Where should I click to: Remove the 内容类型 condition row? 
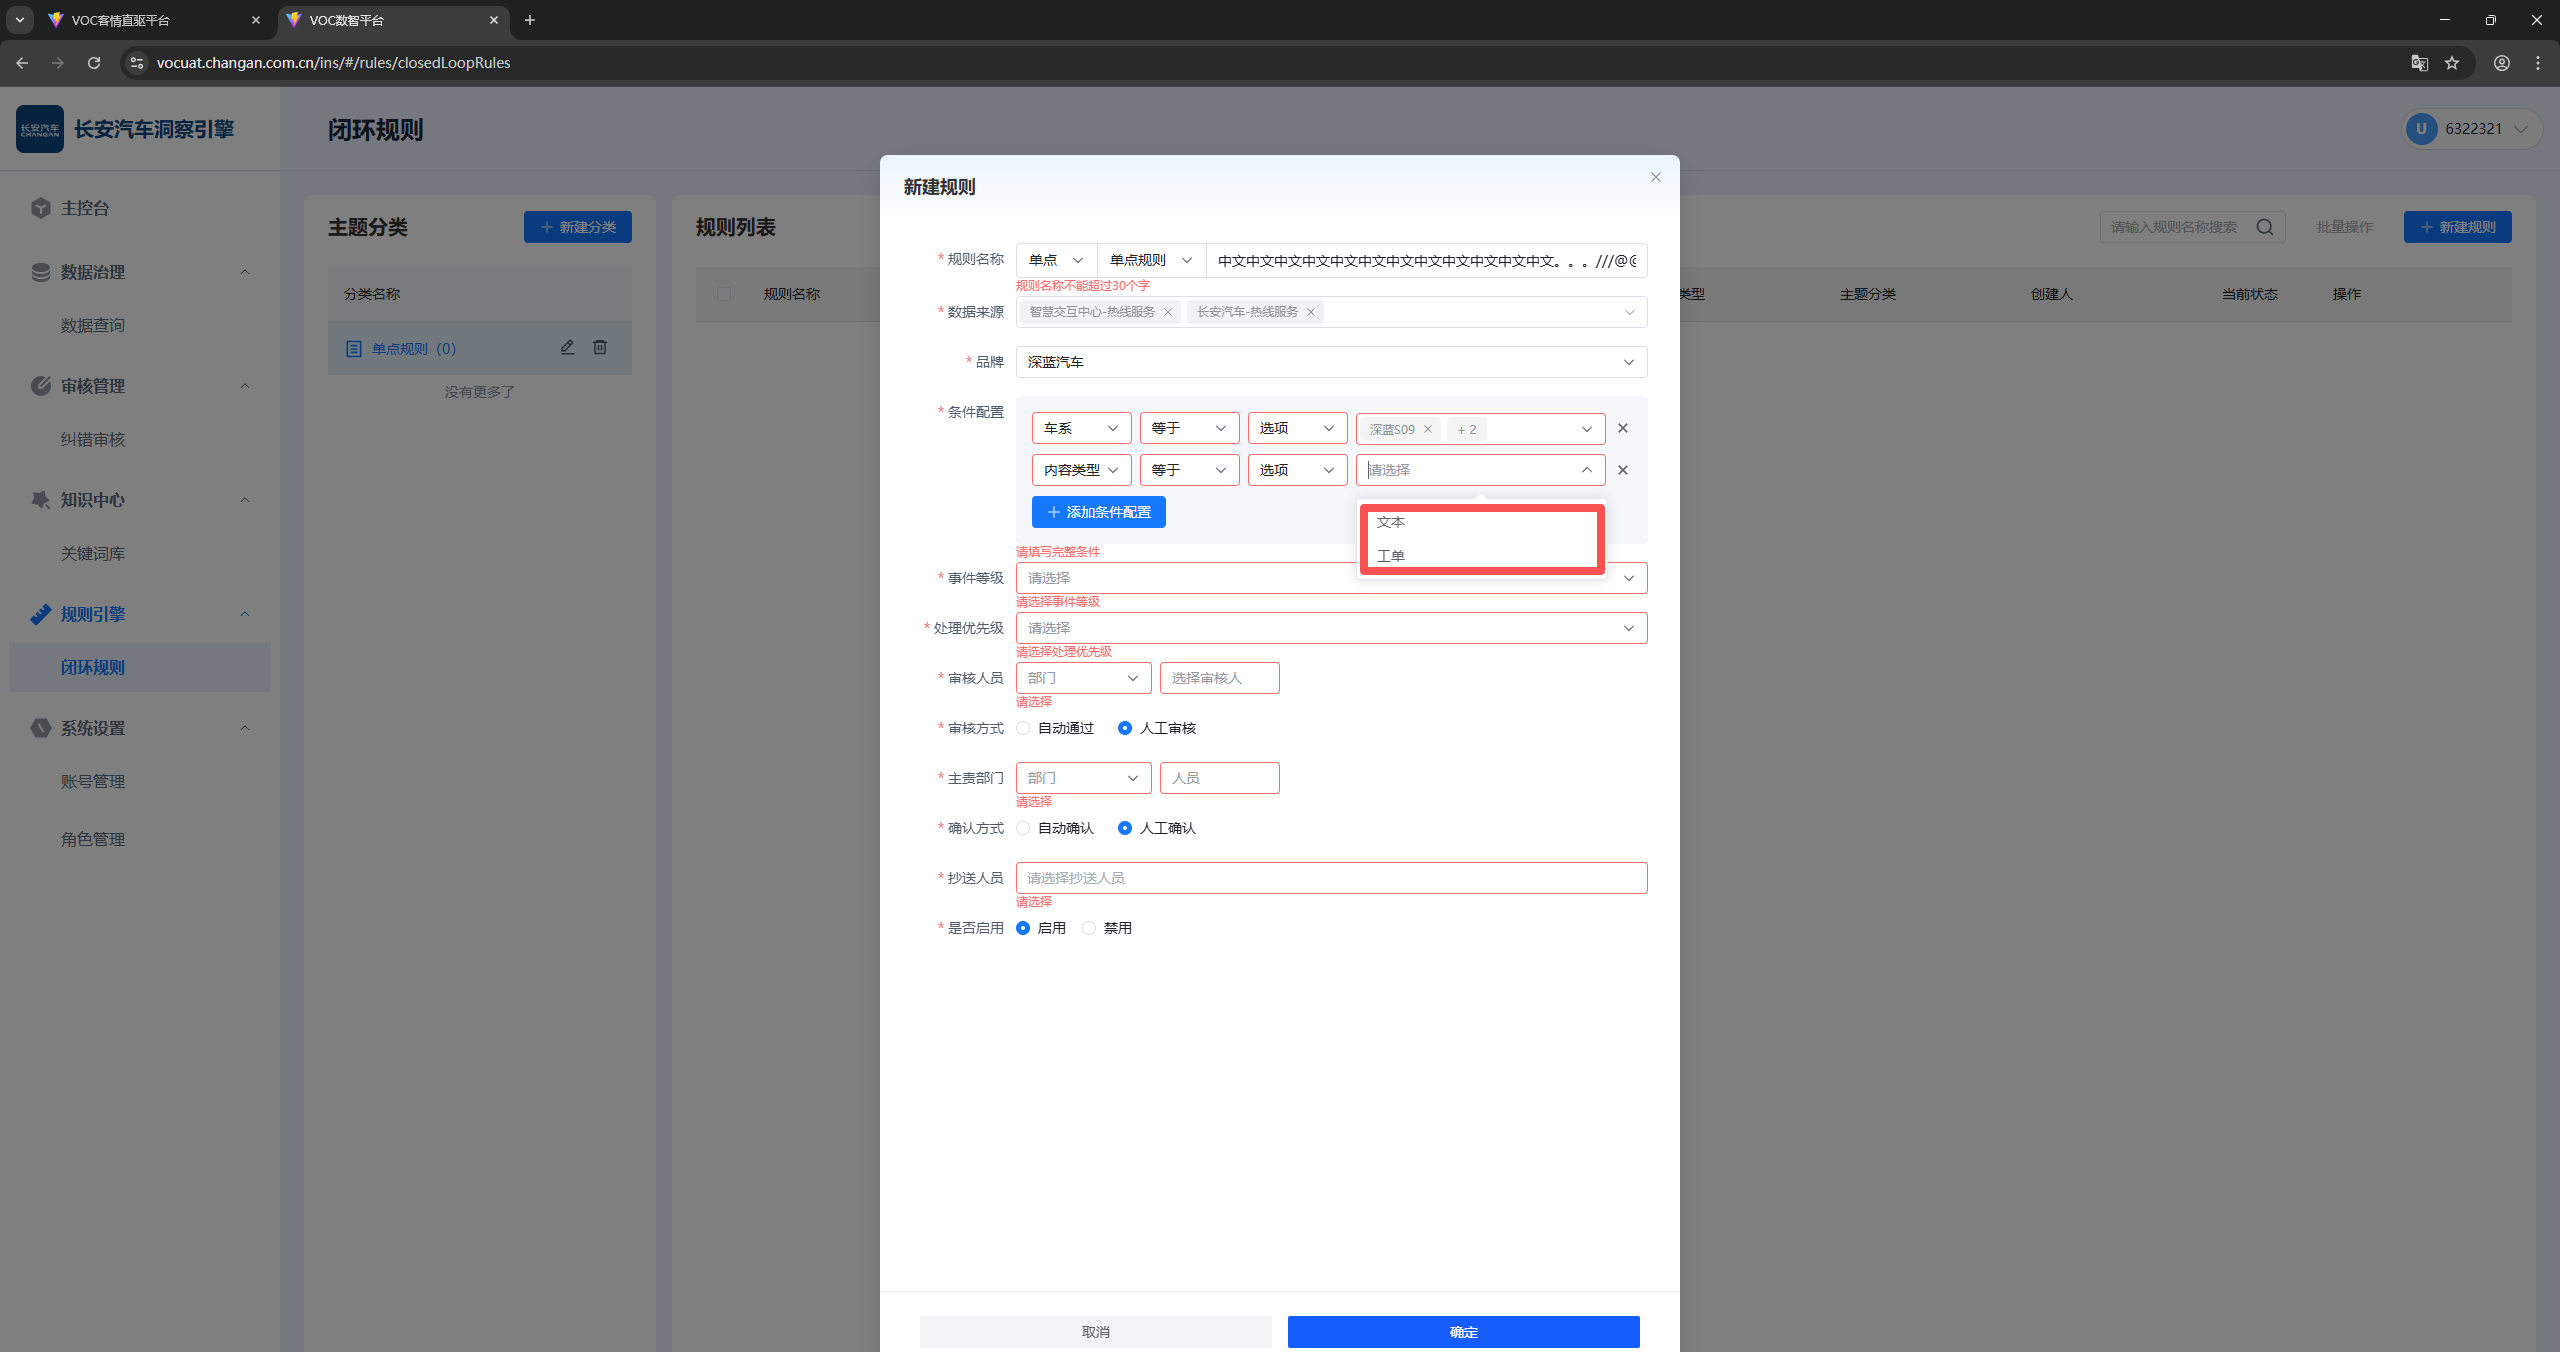pos(1622,470)
